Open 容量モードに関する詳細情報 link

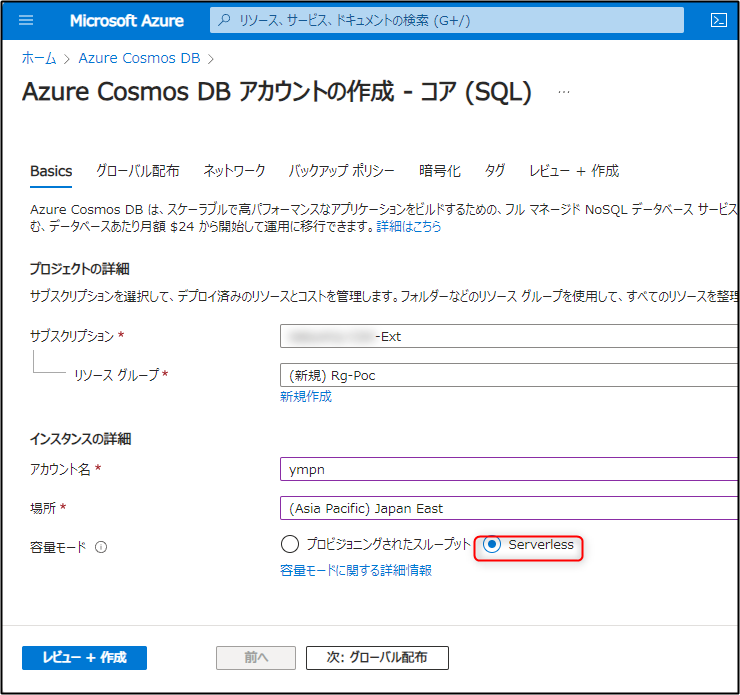click(356, 570)
